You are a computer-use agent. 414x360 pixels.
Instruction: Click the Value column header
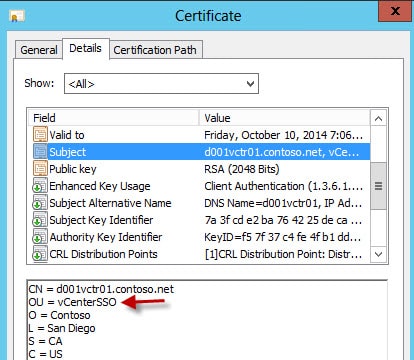285,118
